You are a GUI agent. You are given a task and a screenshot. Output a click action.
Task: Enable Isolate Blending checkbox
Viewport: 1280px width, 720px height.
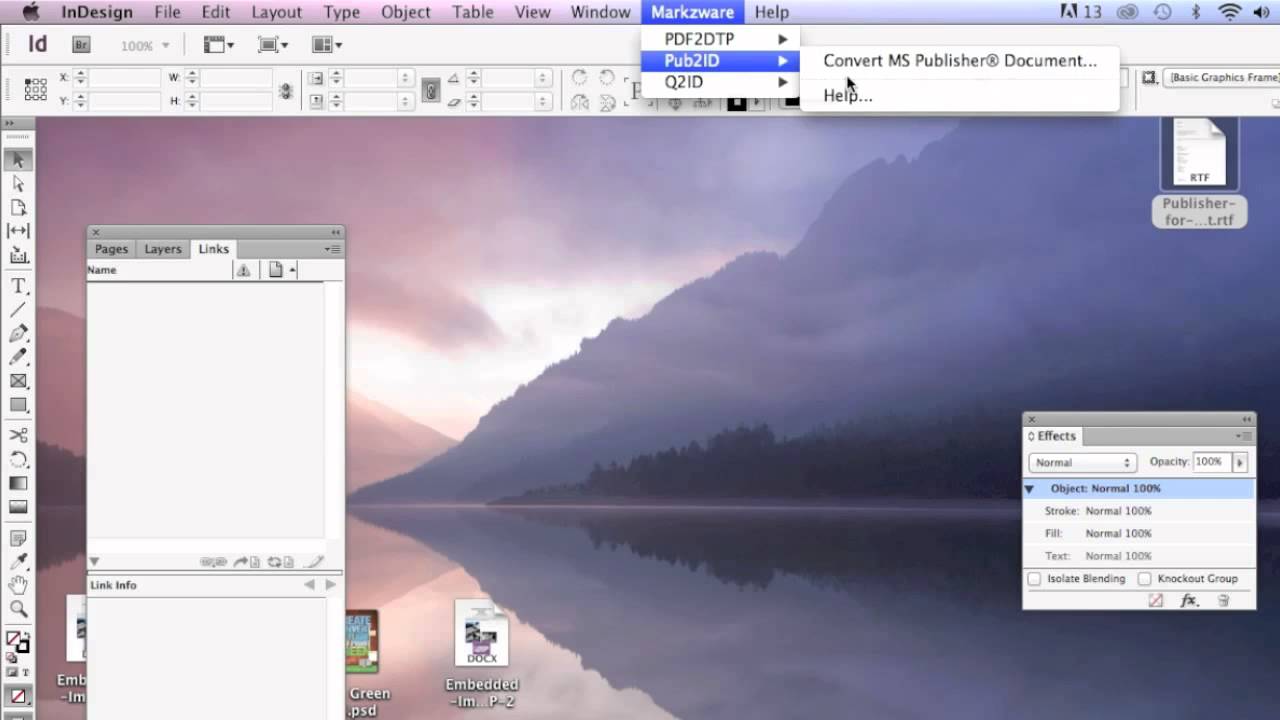(1034, 579)
